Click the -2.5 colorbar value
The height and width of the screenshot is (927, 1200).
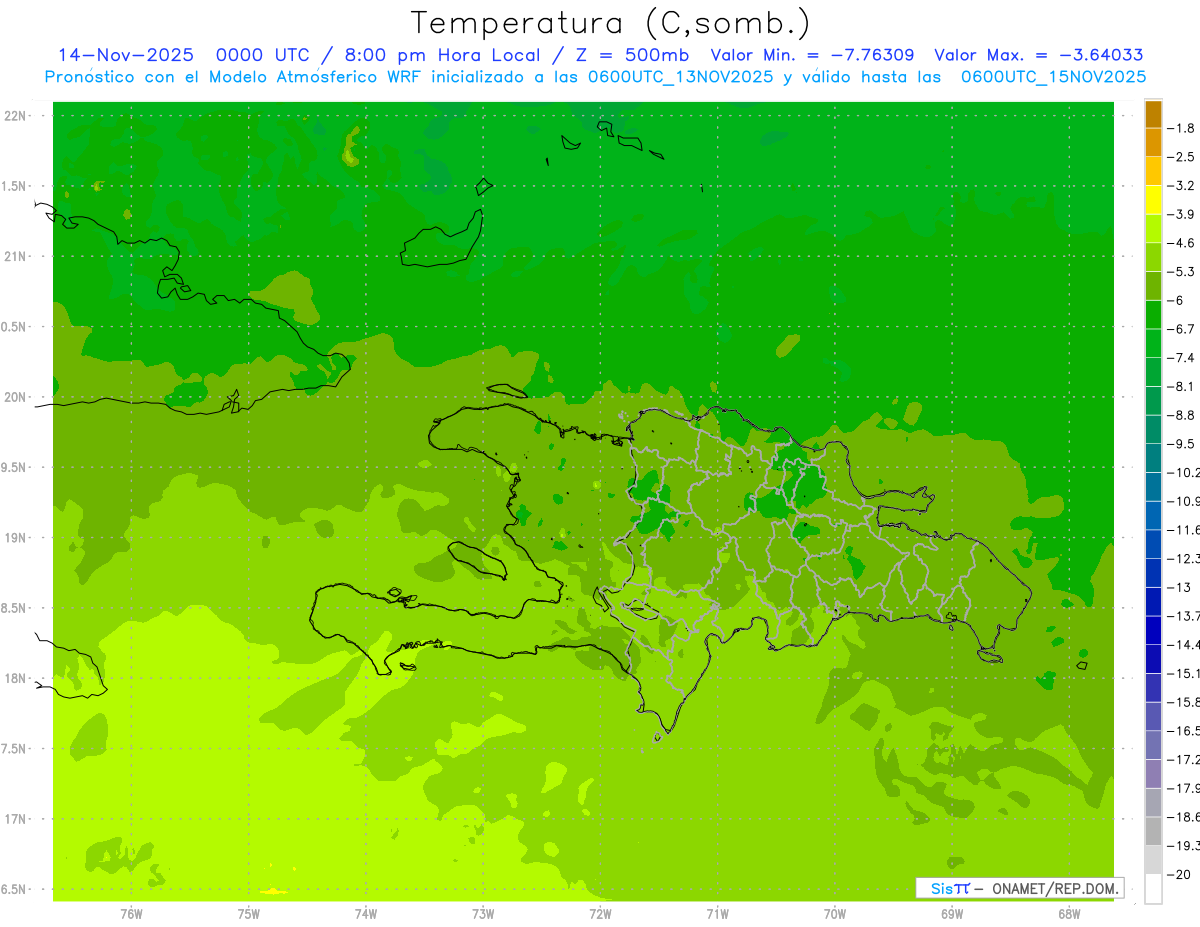click(x=1182, y=157)
